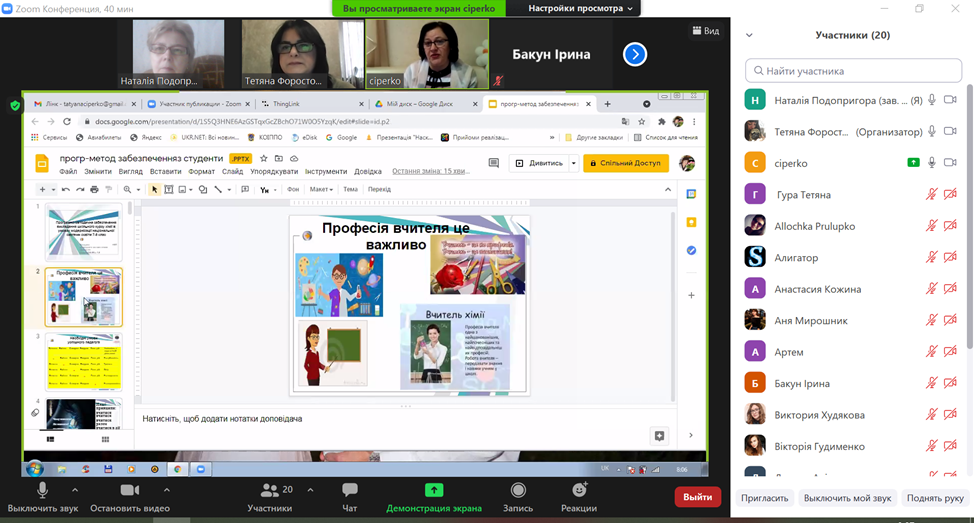Open the Вставити menu in shared Slides
This screenshot has height=523, width=974.
coord(165,171)
